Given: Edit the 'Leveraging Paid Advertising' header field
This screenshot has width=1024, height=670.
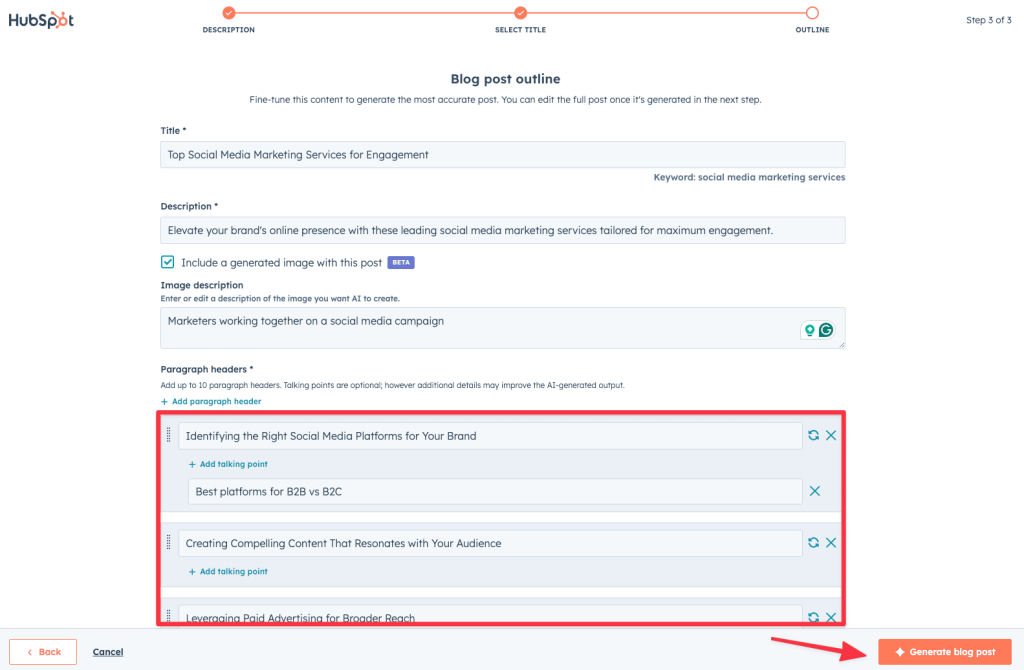Looking at the screenshot, I should click(x=490, y=616).
